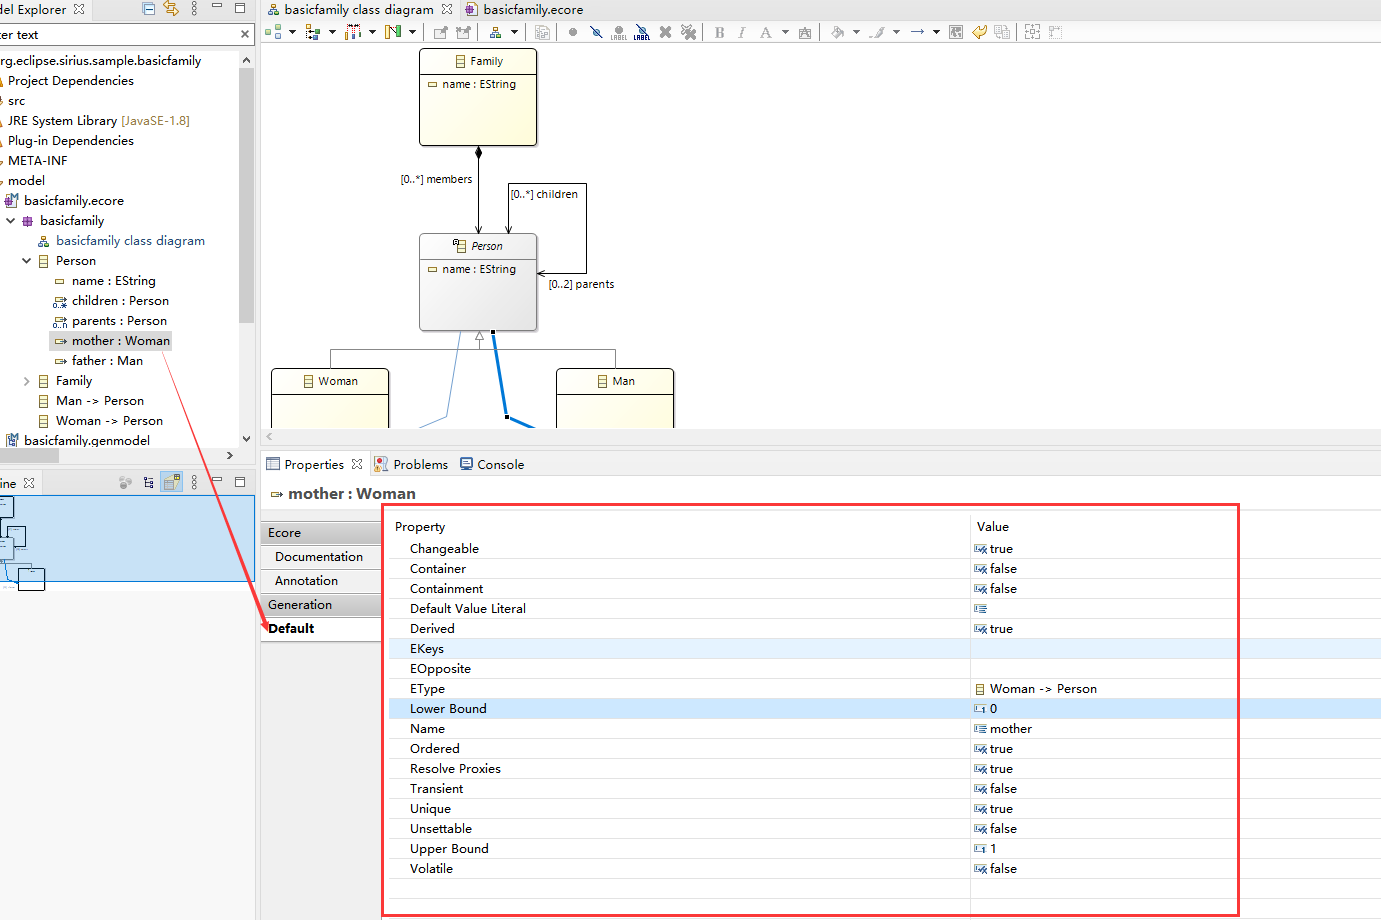This screenshot has width=1381, height=920.
Task: Open the layers dropdown arrow
Action: (x=412, y=32)
